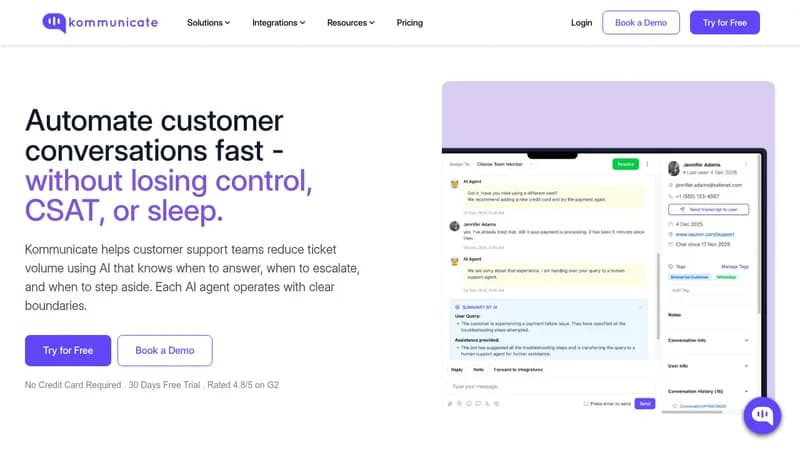The height and width of the screenshot is (450, 800).
Task: Click Jennifer Adams' avatar in the chat
Action: 454,226
